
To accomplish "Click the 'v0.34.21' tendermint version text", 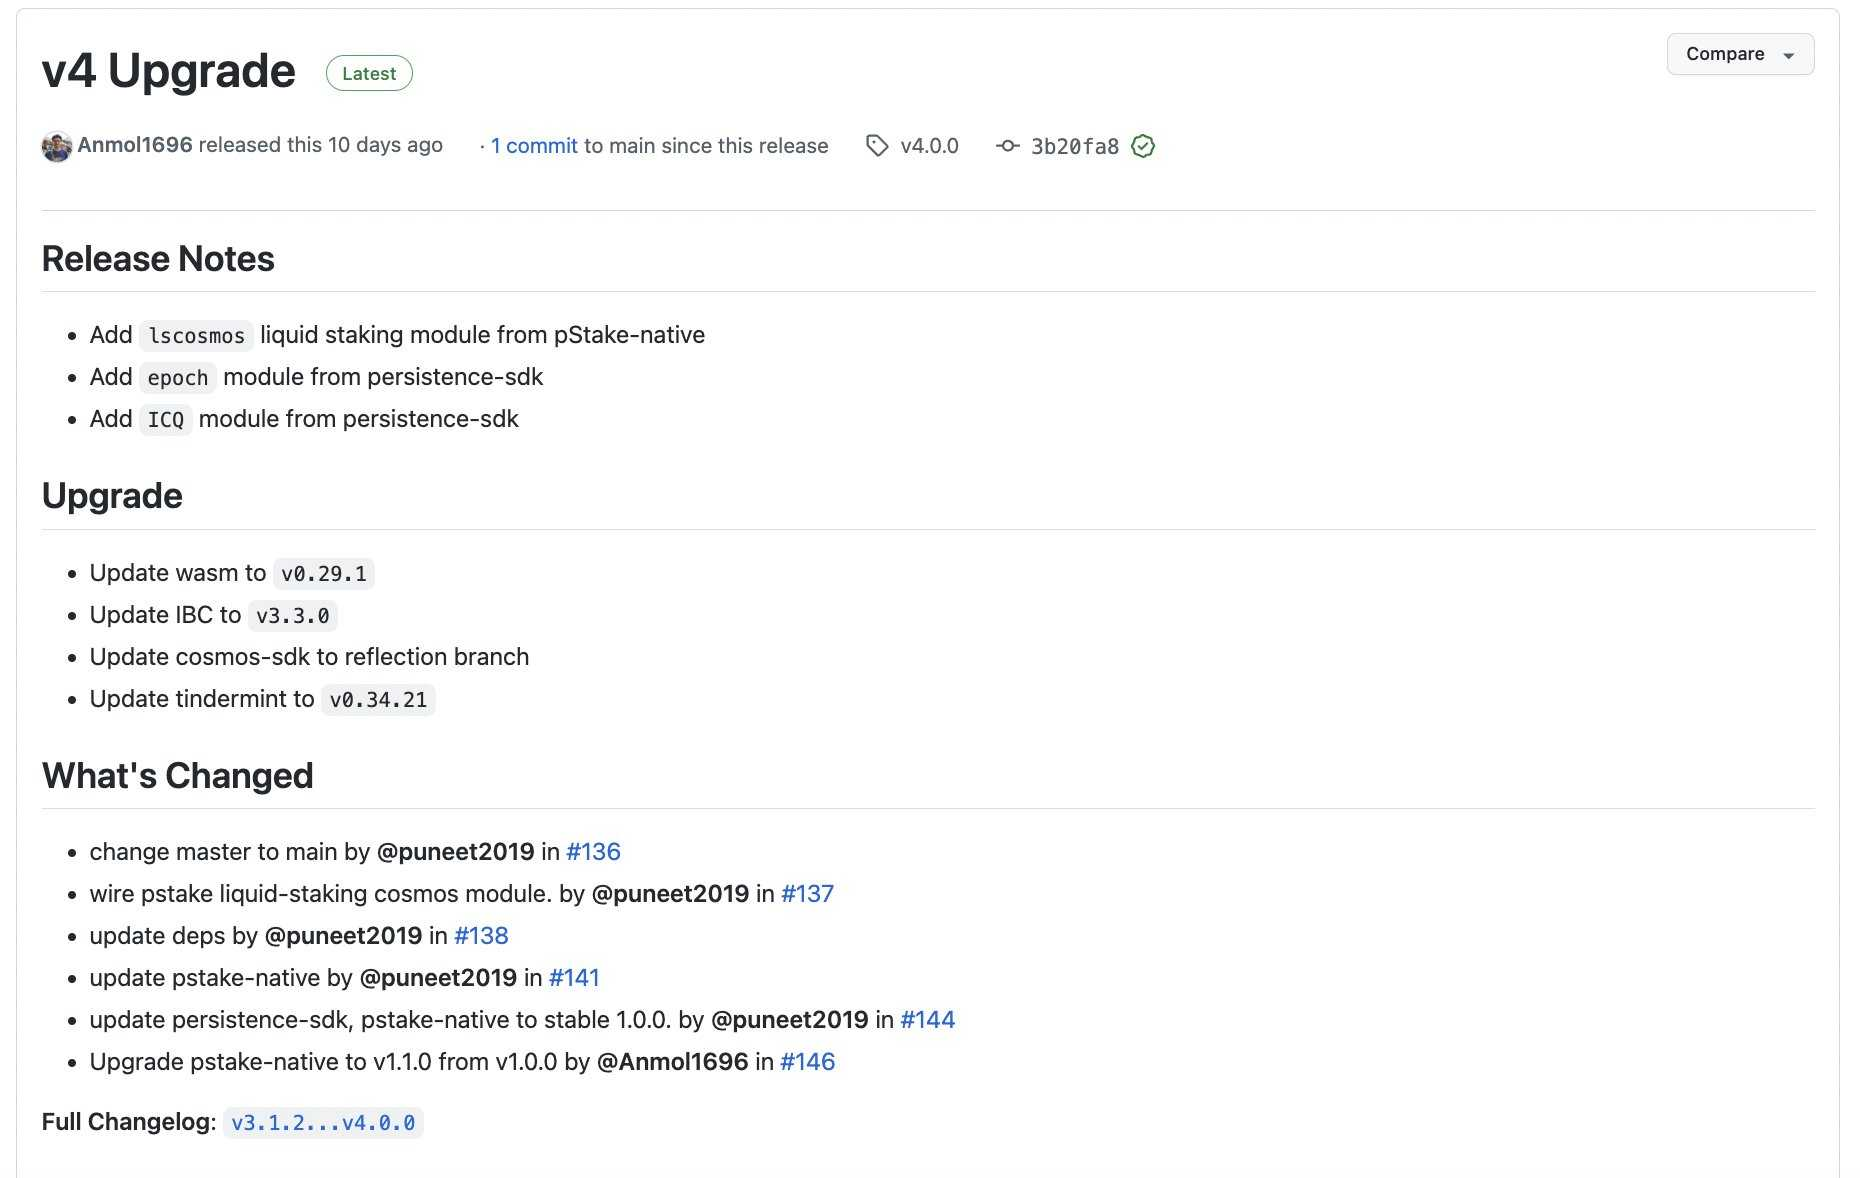I will pos(378,700).
